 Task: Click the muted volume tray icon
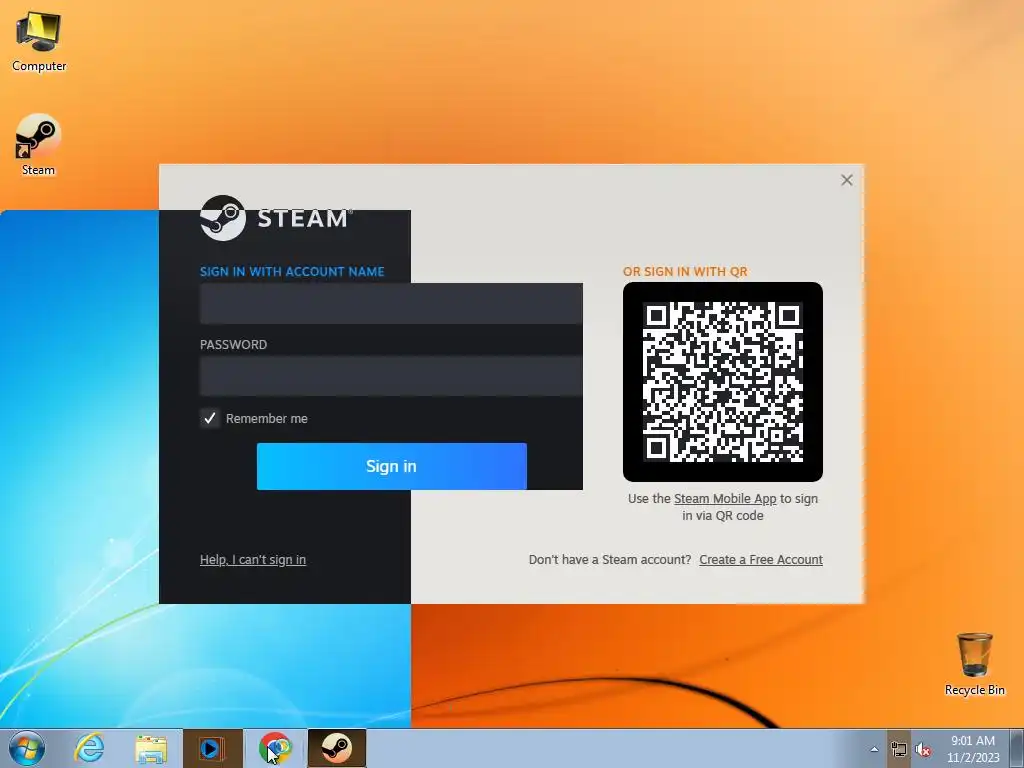click(923, 749)
